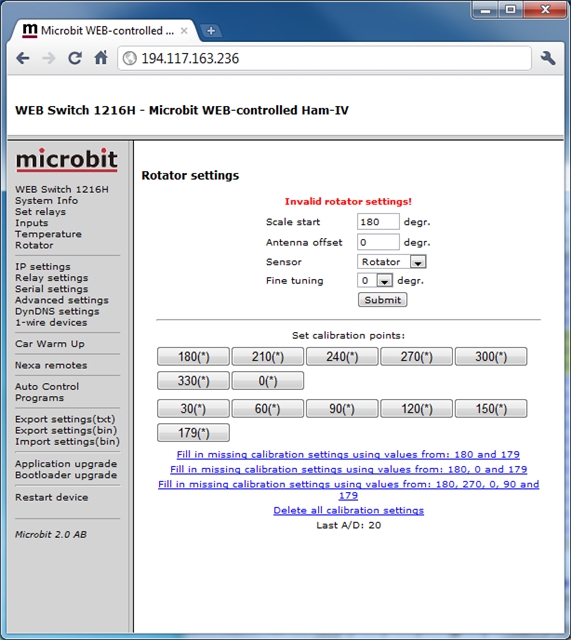571x640 pixels.
Task: Open Set relays in sidebar
Action: coord(40,211)
